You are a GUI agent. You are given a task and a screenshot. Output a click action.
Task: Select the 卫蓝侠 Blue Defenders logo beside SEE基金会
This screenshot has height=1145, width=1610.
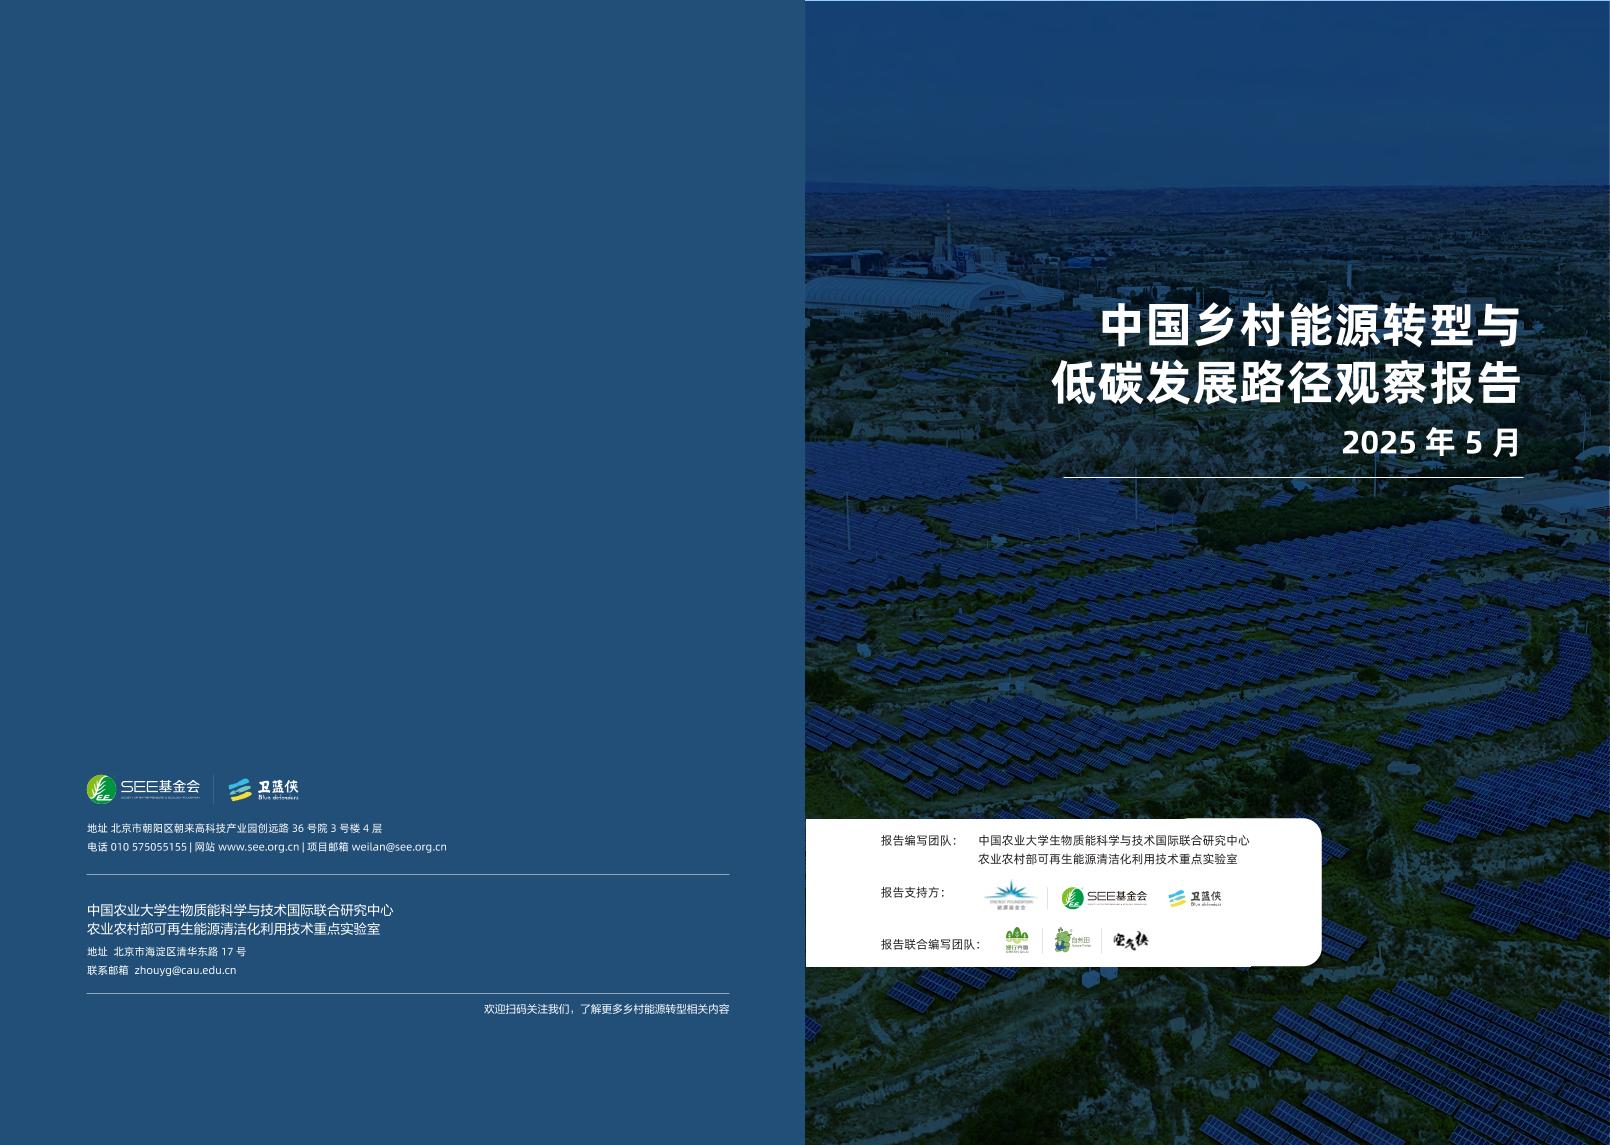click(265, 788)
